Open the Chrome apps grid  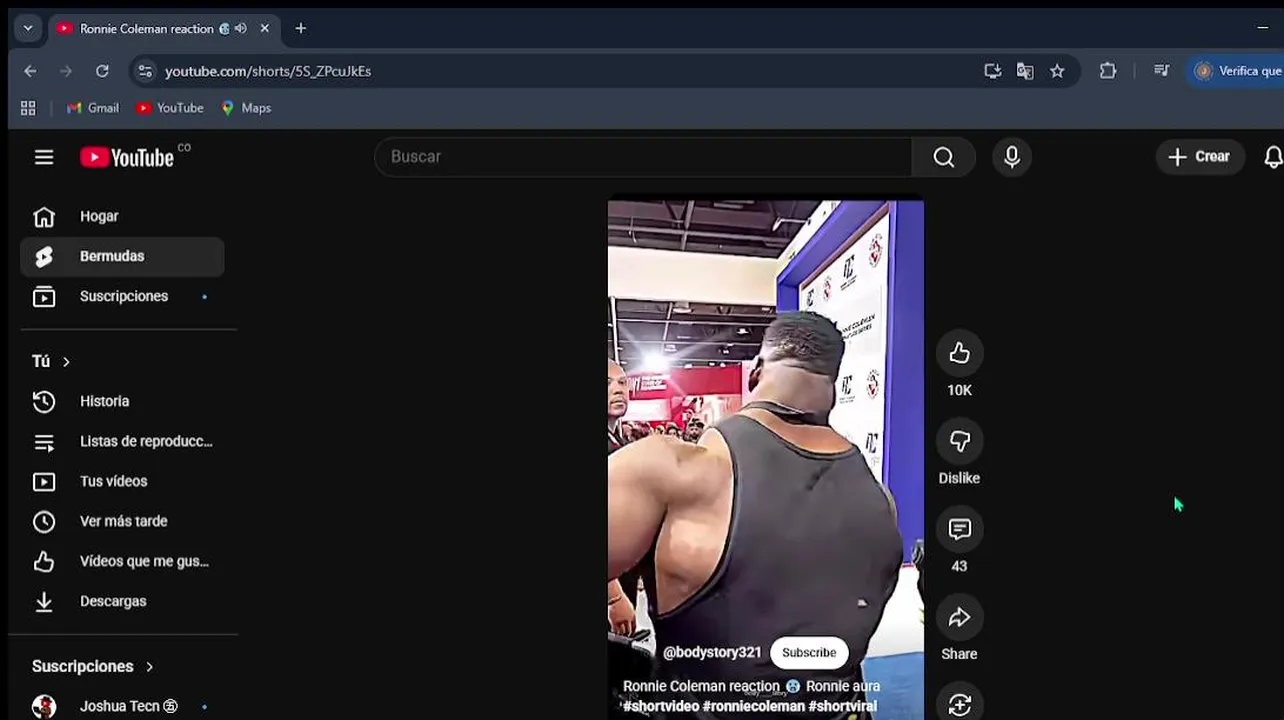point(28,108)
